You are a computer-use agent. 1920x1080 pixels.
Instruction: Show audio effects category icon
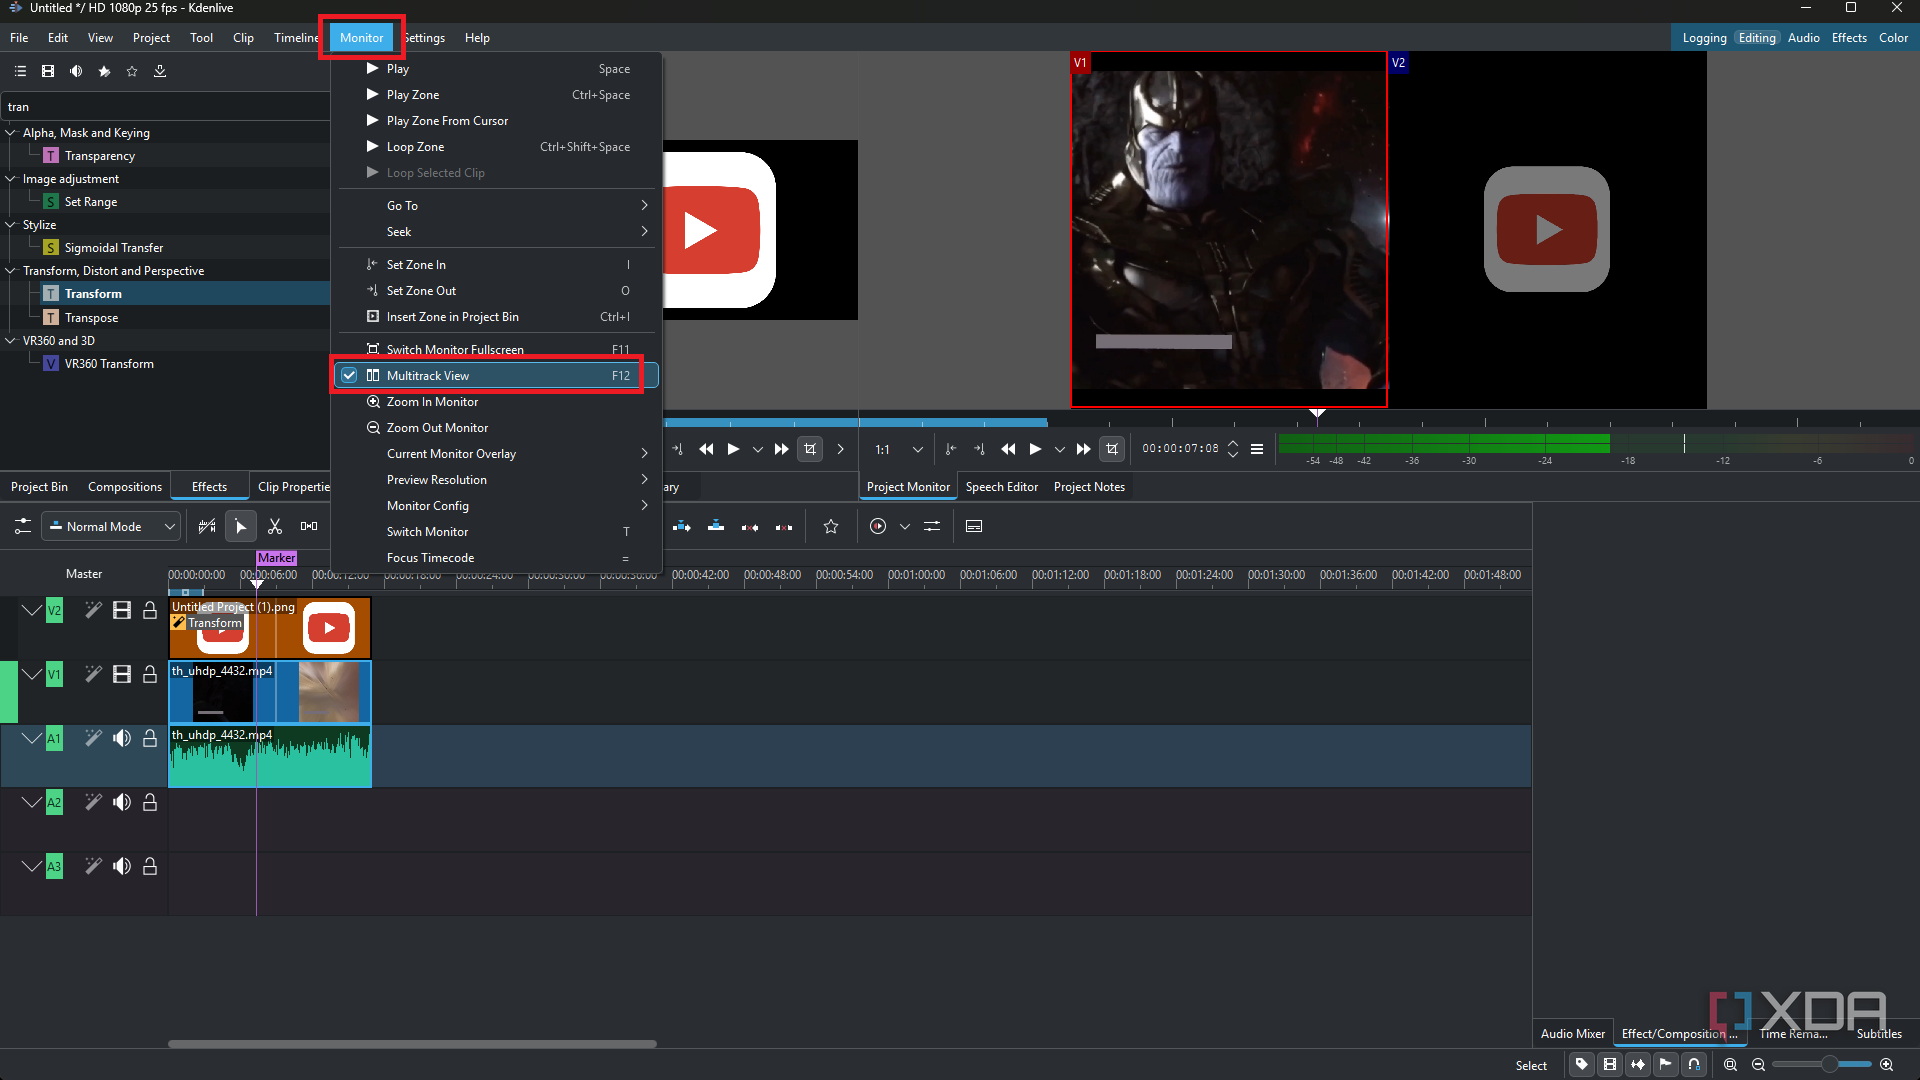76,71
